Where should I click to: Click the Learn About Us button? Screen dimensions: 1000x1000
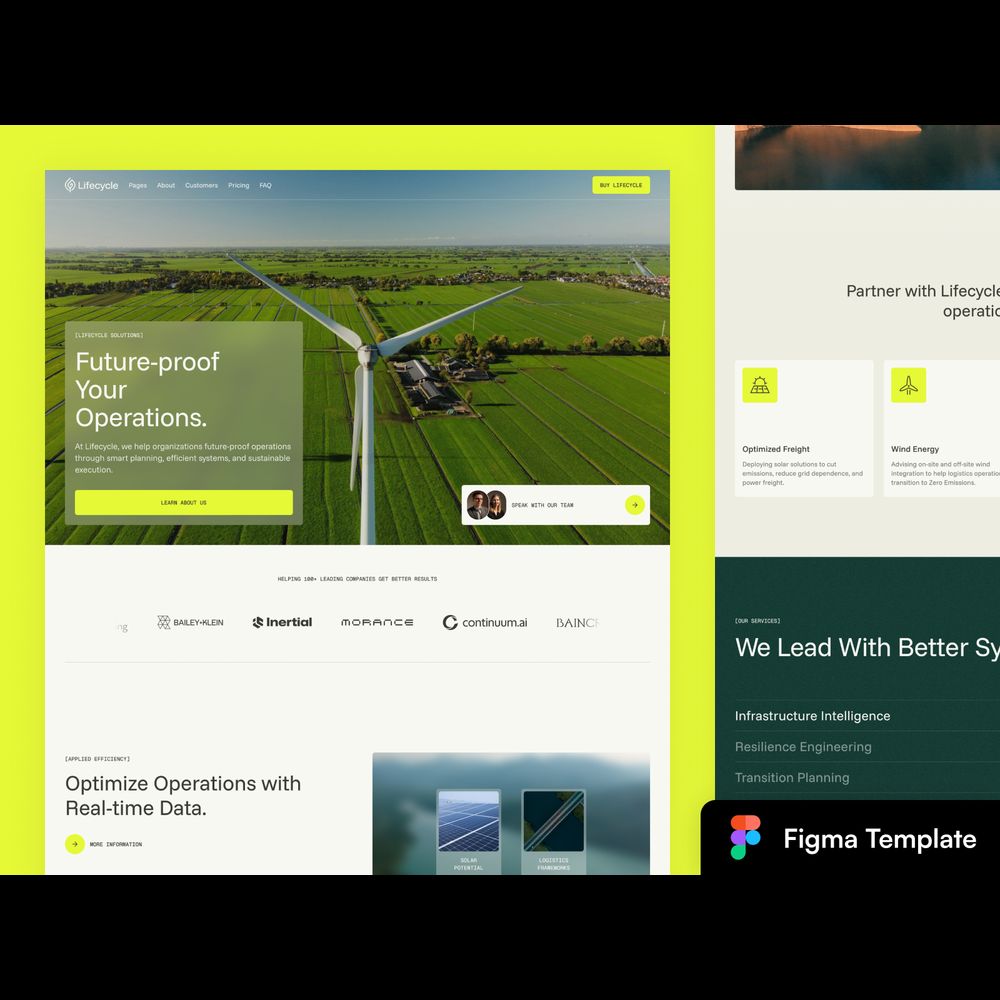(x=184, y=502)
